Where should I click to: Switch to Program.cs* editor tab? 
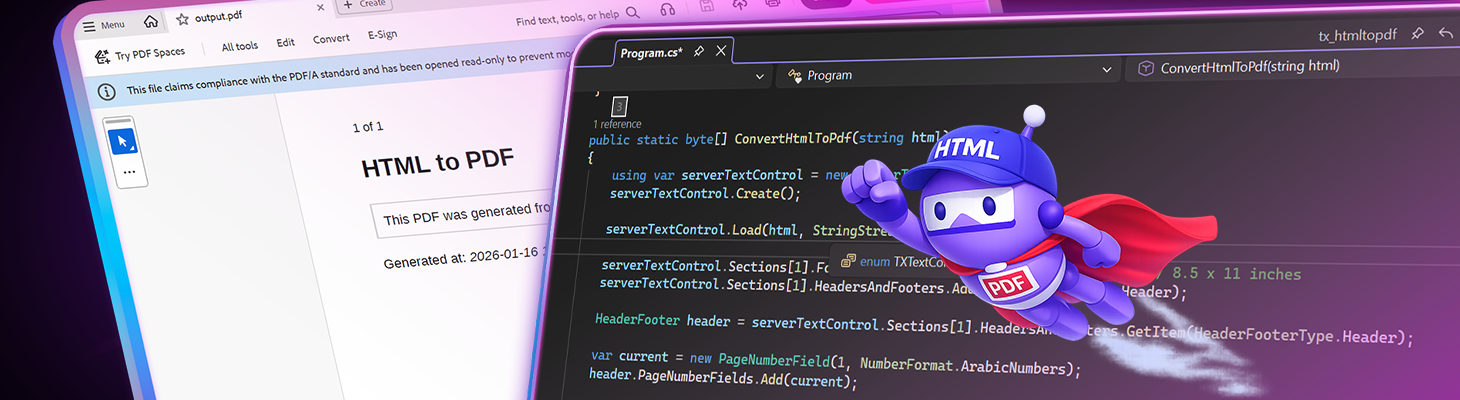coord(651,52)
